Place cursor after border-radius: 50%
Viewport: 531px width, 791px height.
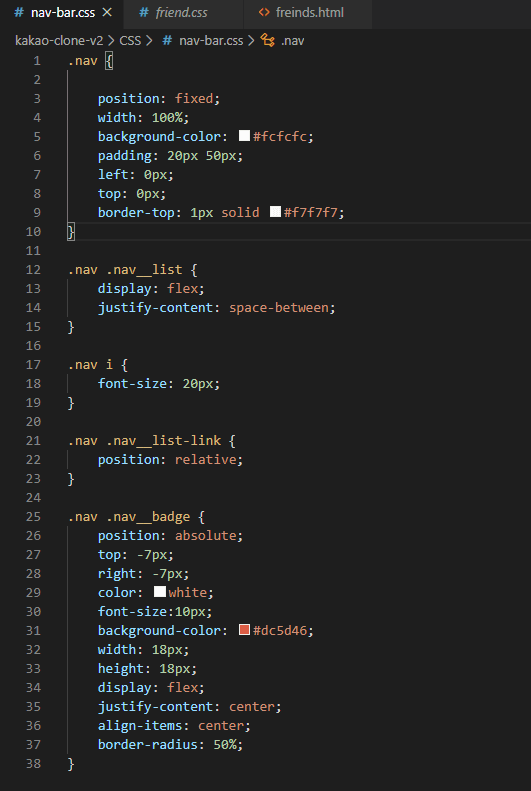244,744
